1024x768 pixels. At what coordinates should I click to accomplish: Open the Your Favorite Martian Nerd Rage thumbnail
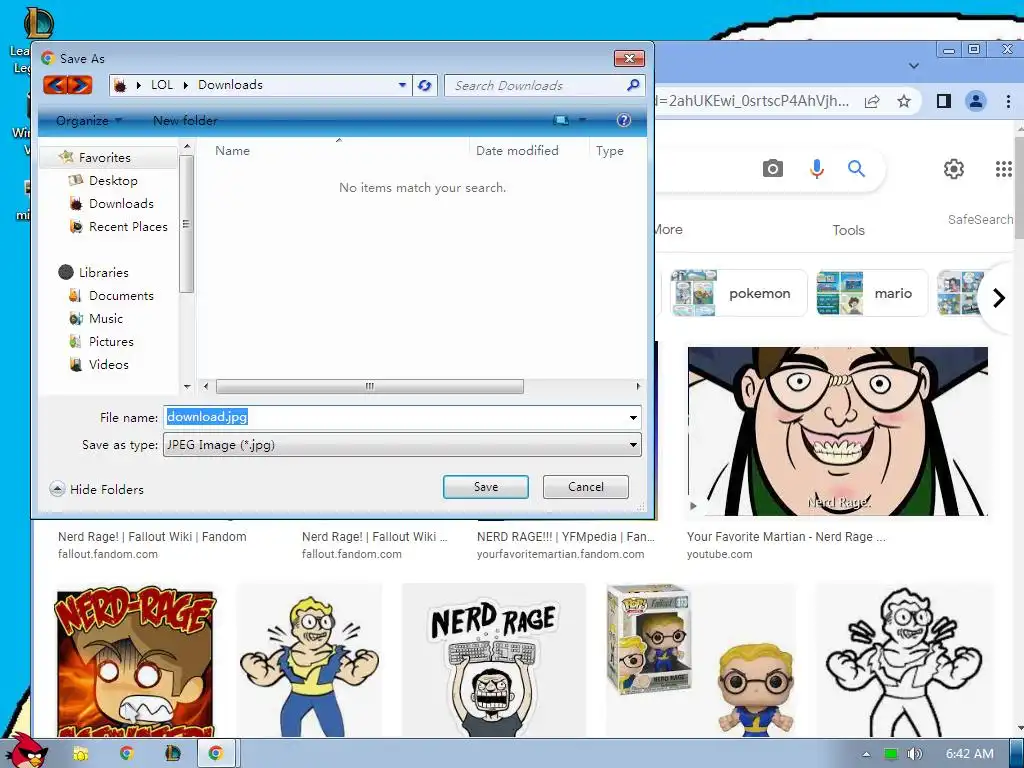837,432
